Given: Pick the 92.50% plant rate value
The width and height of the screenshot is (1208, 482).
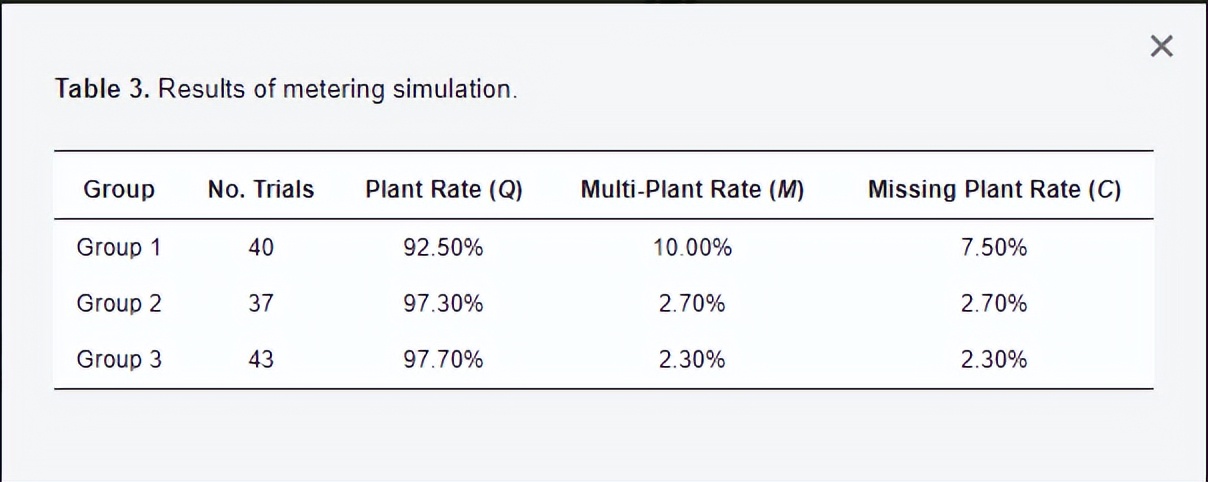Looking at the screenshot, I should click(443, 248).
